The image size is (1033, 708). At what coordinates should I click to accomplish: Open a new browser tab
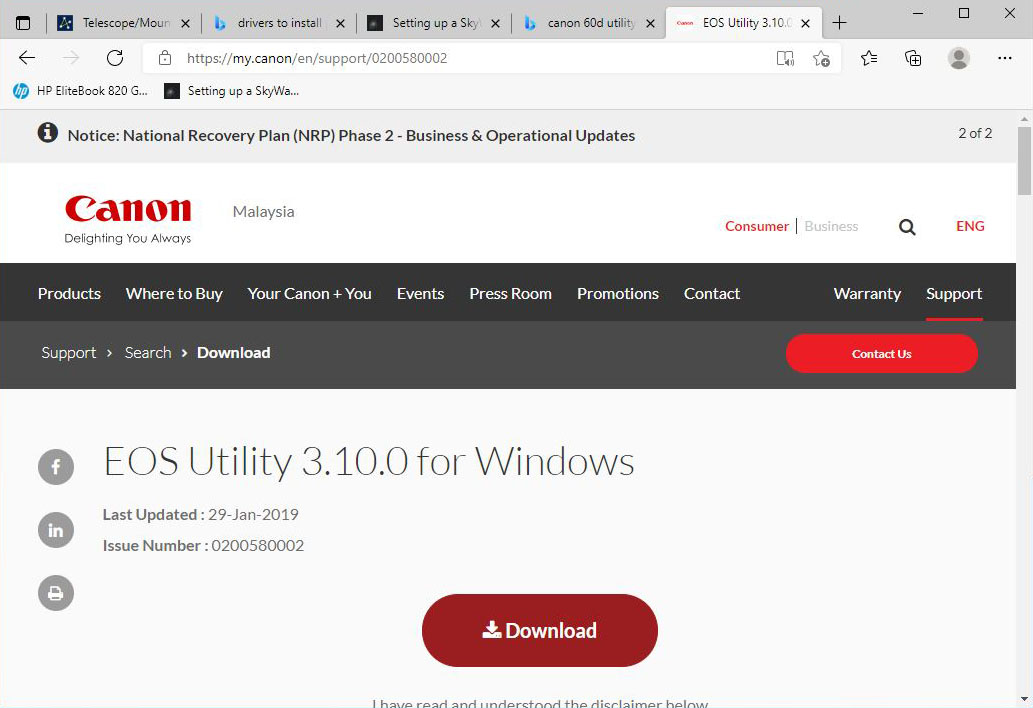click(839, 23)
